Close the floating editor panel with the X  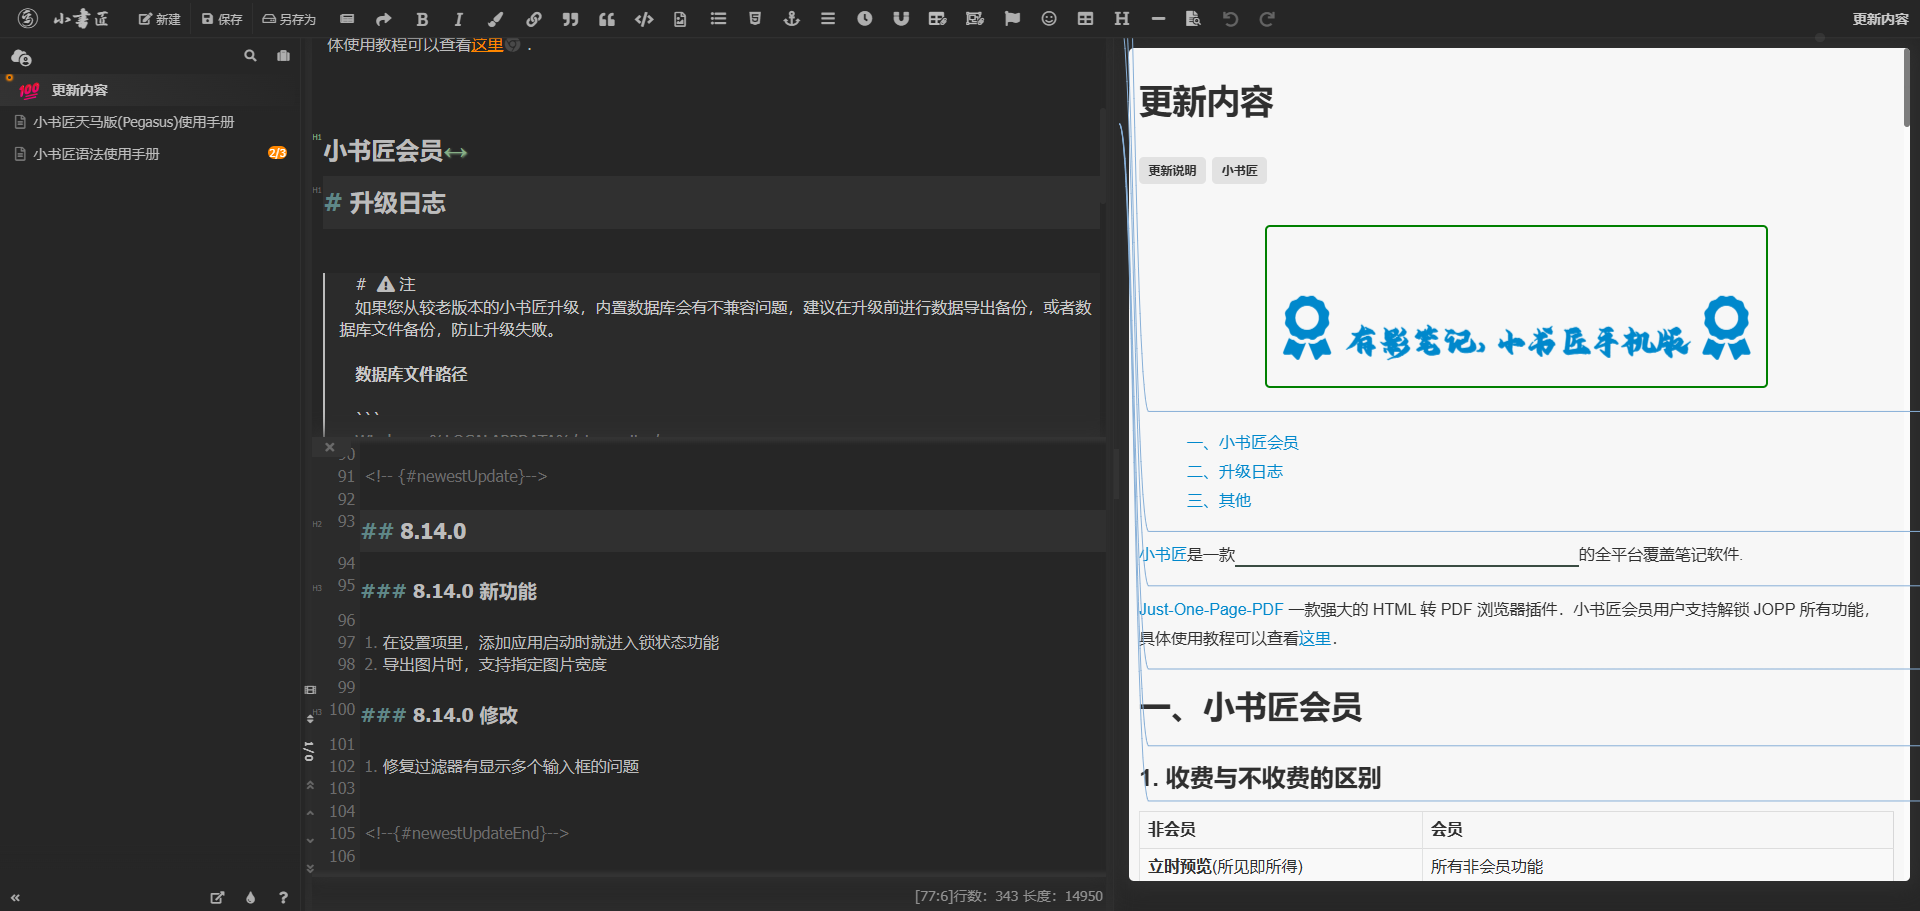click(x=329, y=447)
